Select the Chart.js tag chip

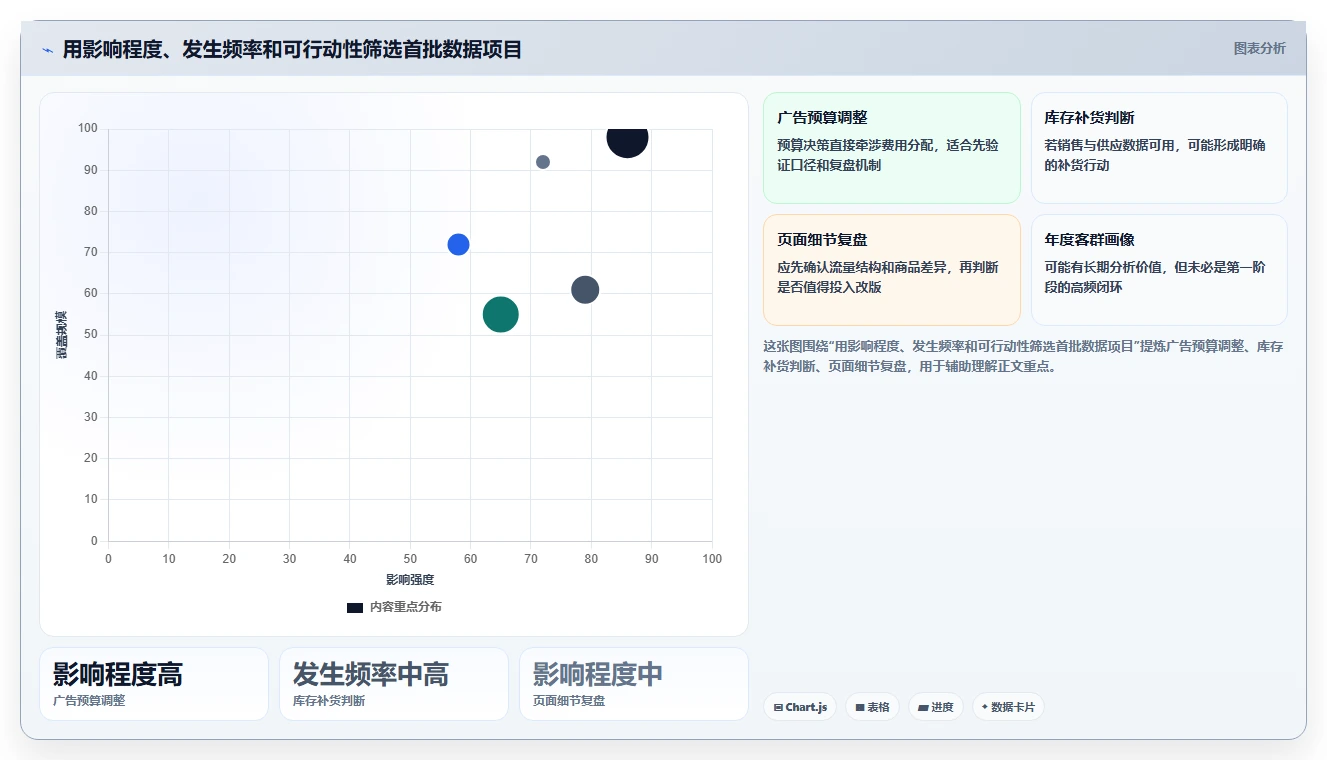[x=800, y=707]
